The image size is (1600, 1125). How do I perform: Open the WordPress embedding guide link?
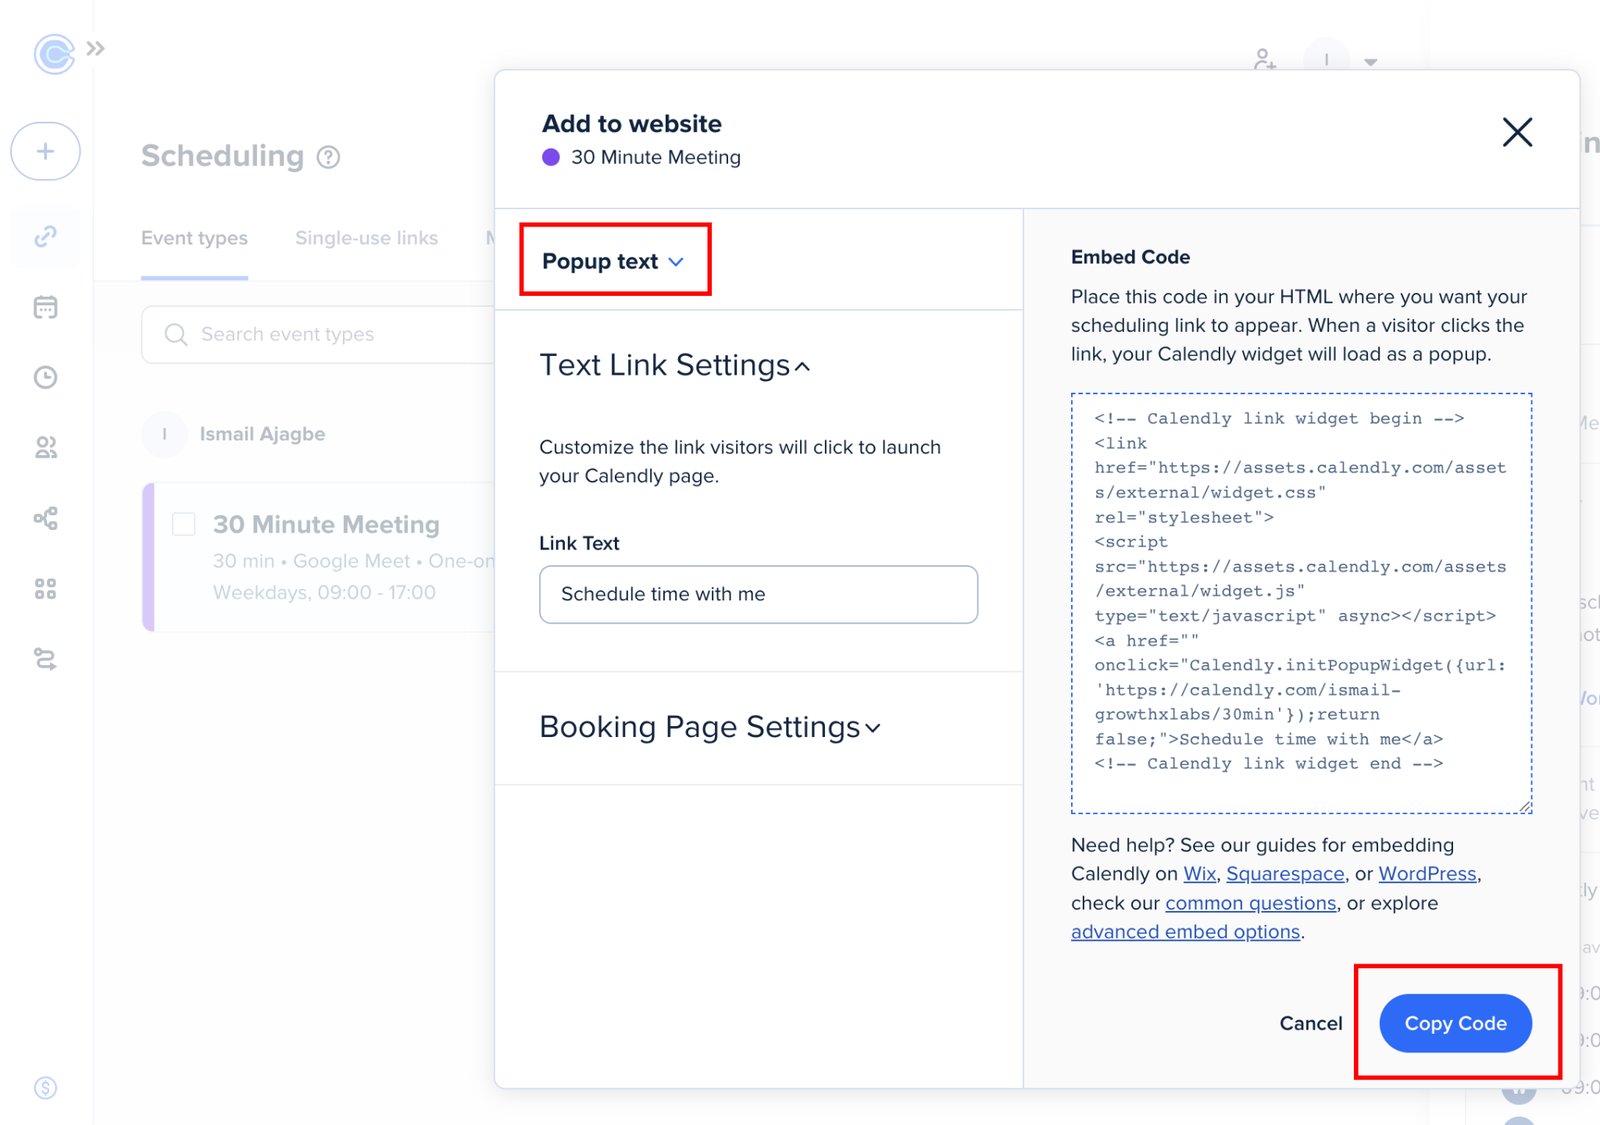click(x=1427, y=874)
